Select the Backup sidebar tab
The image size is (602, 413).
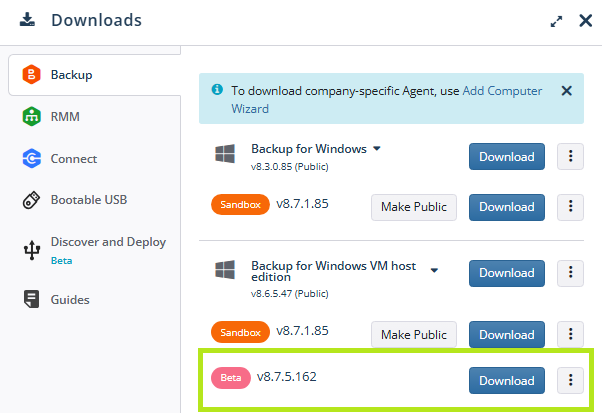tap(94, 75)
